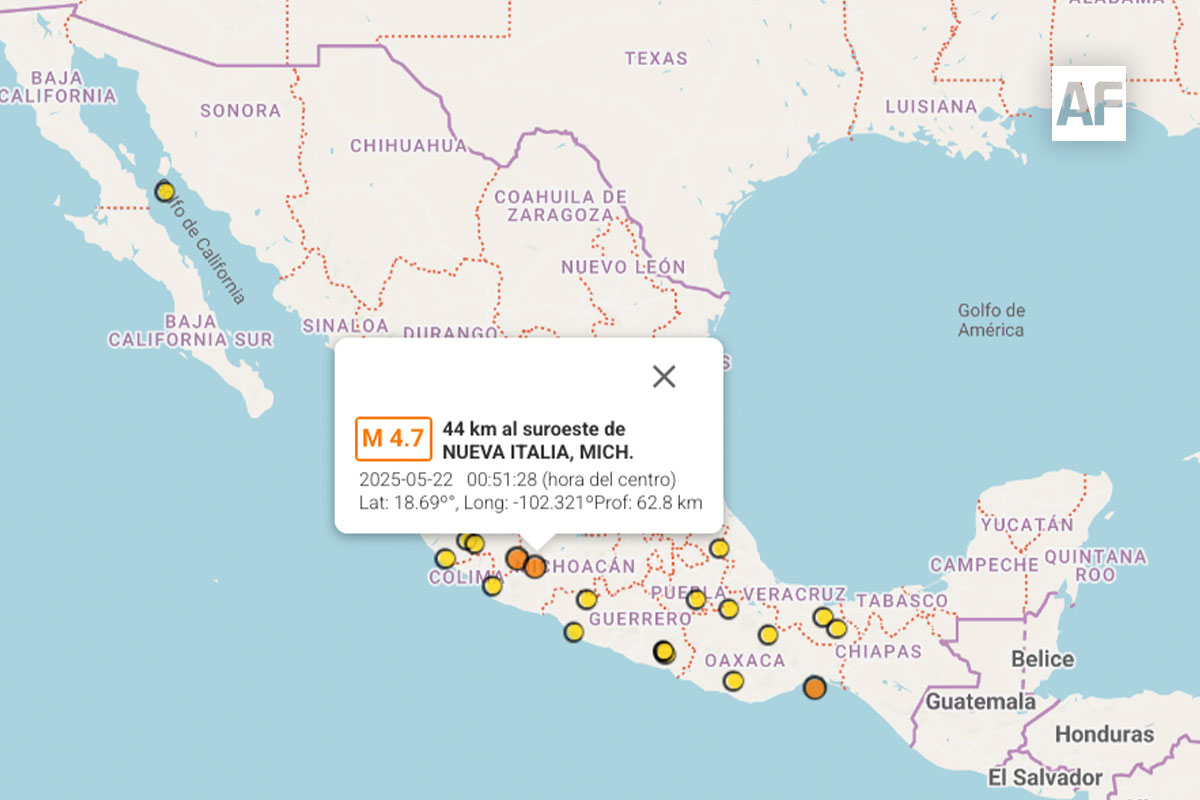Image resolution: width=1200 pixels, height=800 pixels.
Task: Select the yellow marker directly above the Veracruz label
Action: (x=719, y=548)
